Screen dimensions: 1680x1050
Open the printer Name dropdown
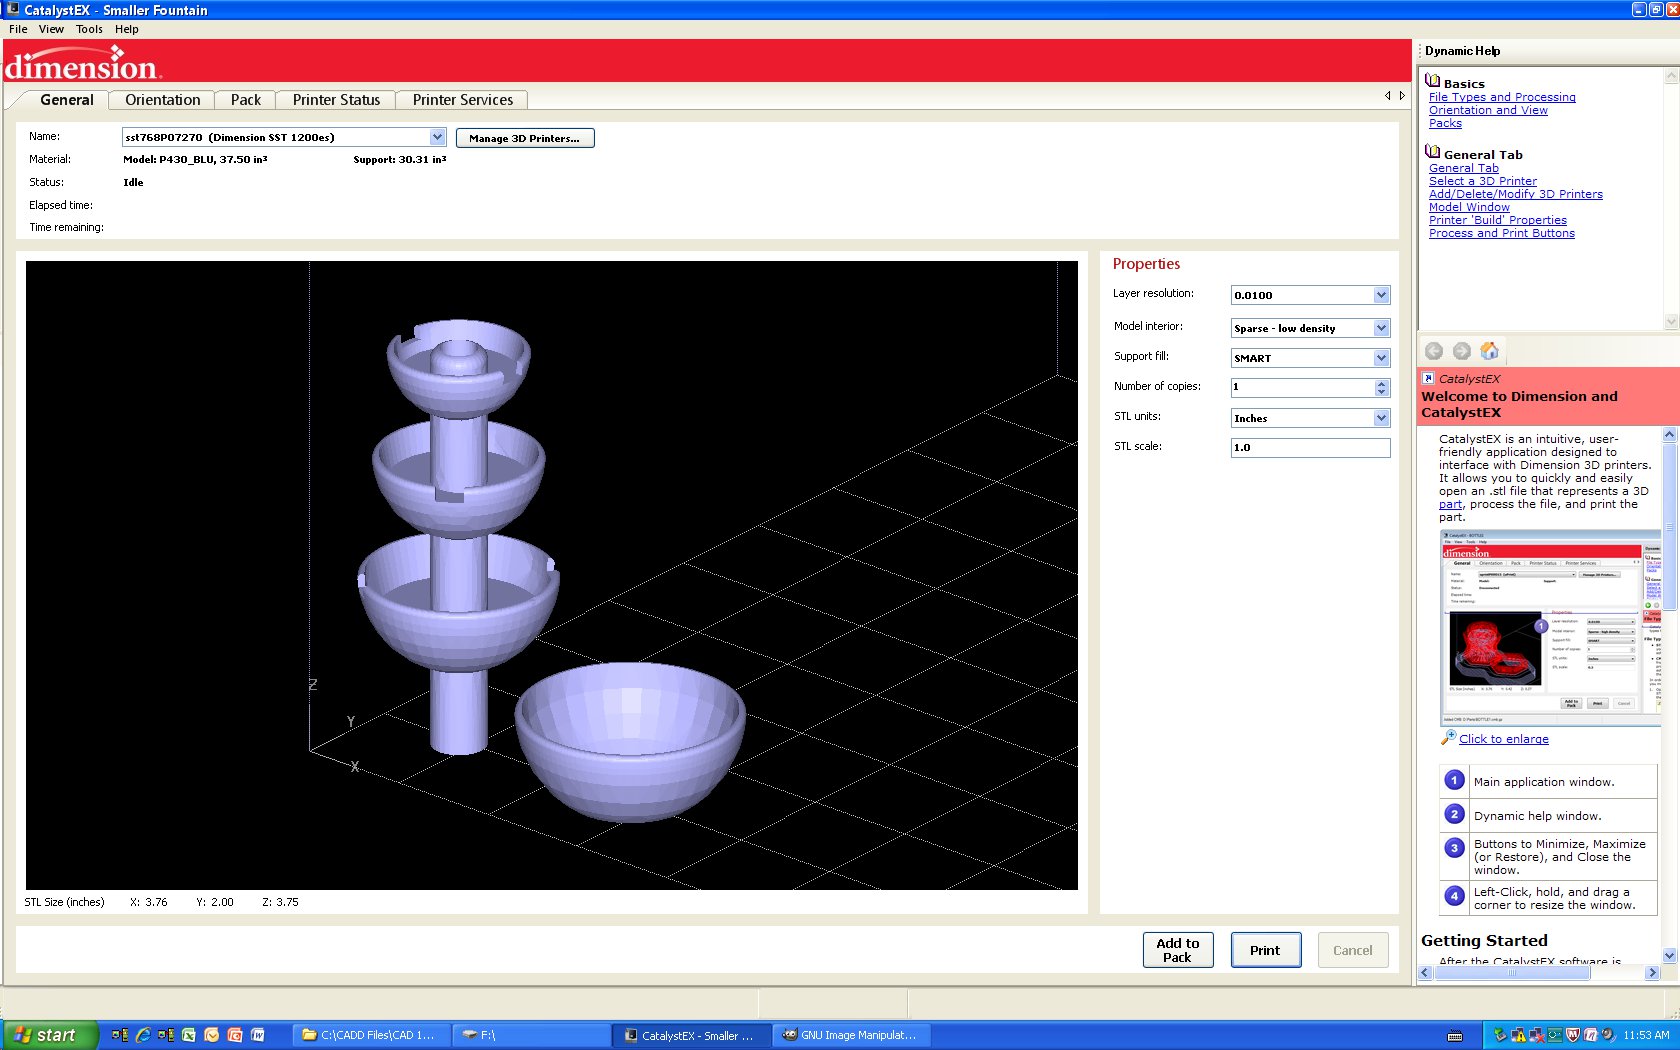[437, 137]
